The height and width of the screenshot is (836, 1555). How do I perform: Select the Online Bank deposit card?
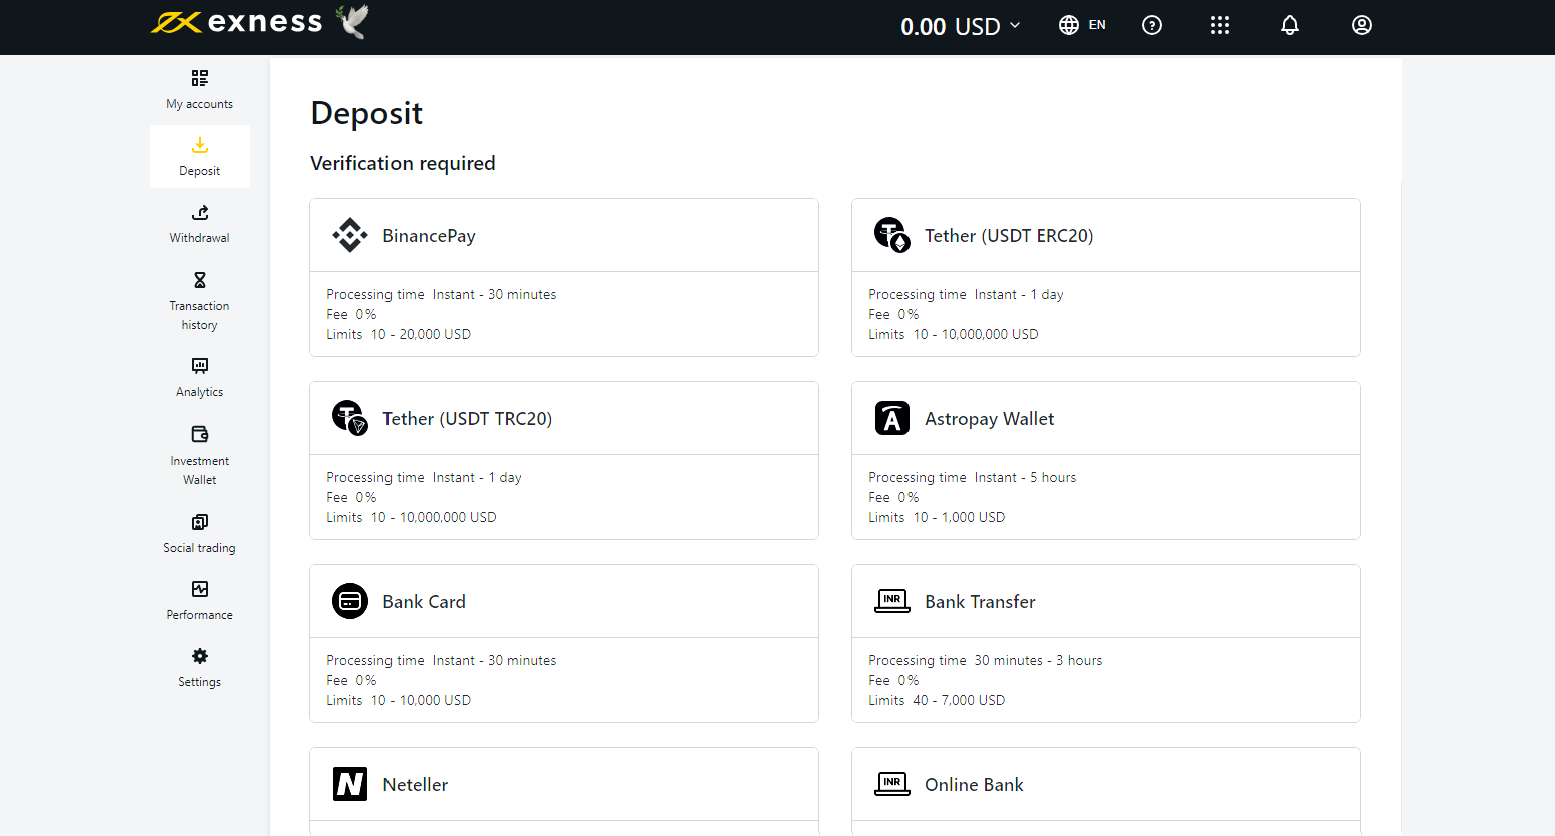1105,786
